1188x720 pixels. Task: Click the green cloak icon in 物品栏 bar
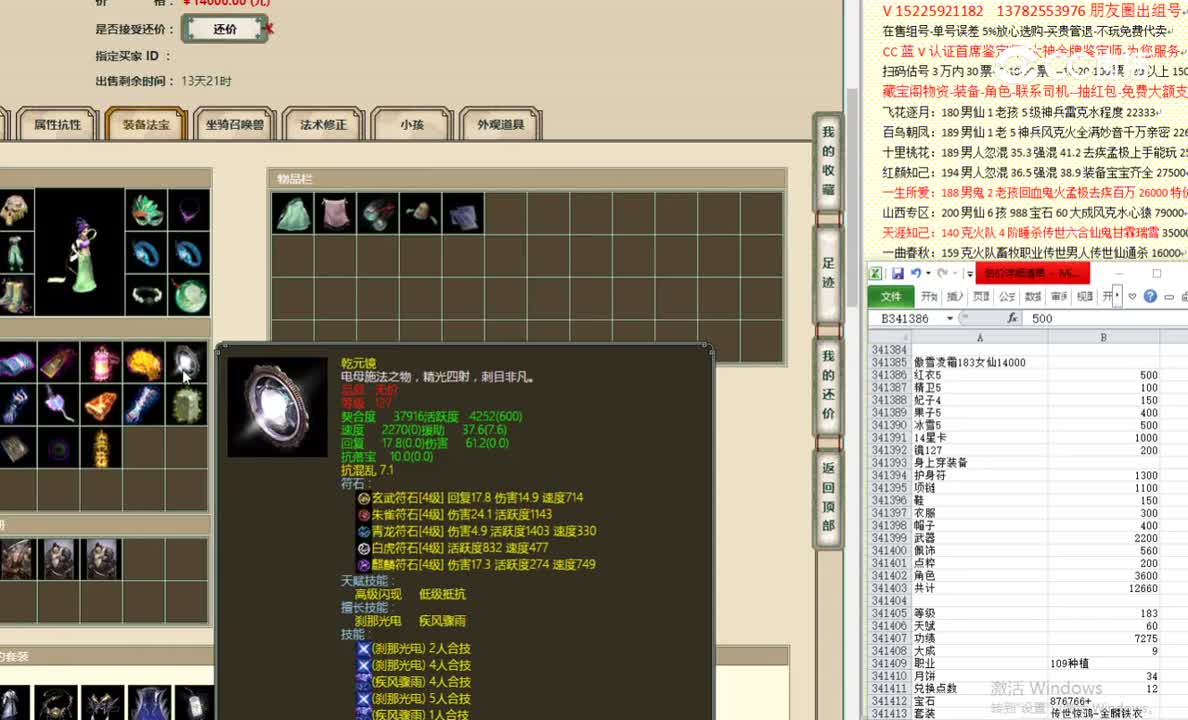point(291,212)
